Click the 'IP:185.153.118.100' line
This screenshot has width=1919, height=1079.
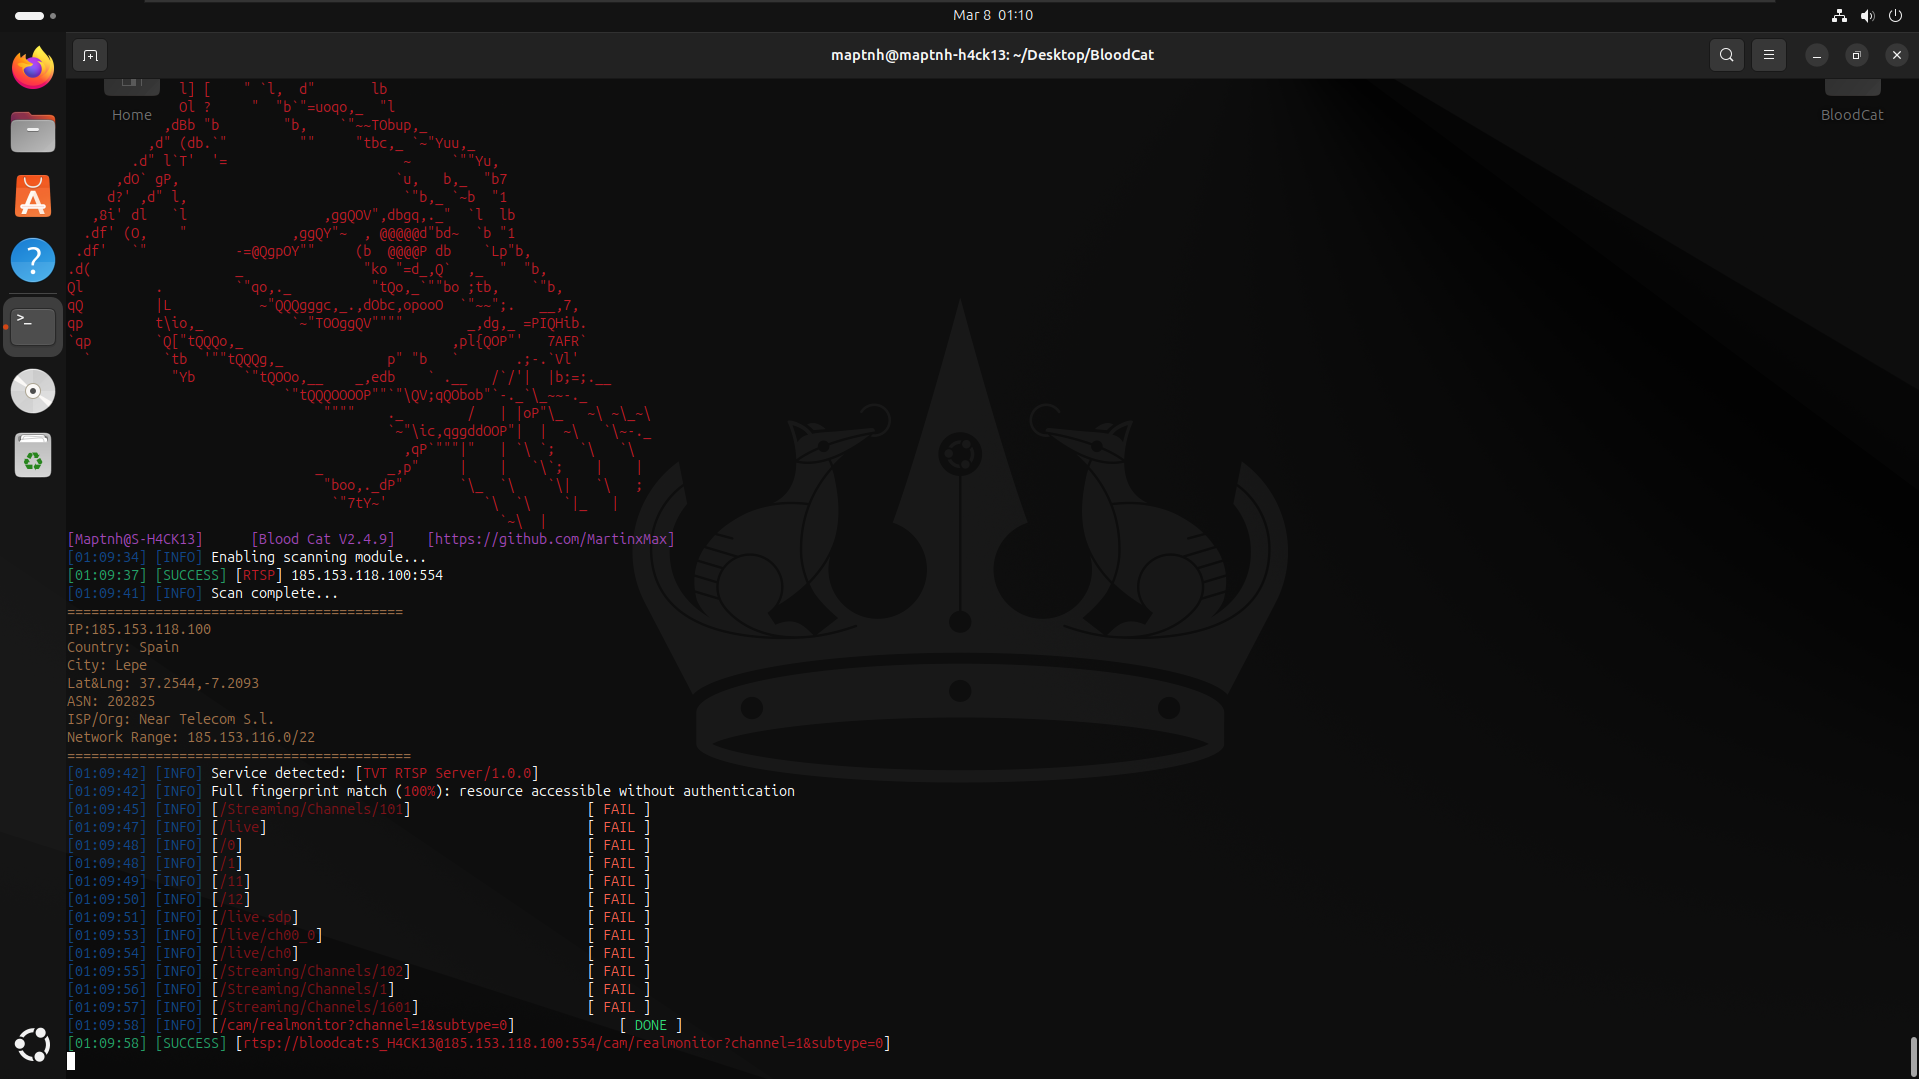(139, 629)
